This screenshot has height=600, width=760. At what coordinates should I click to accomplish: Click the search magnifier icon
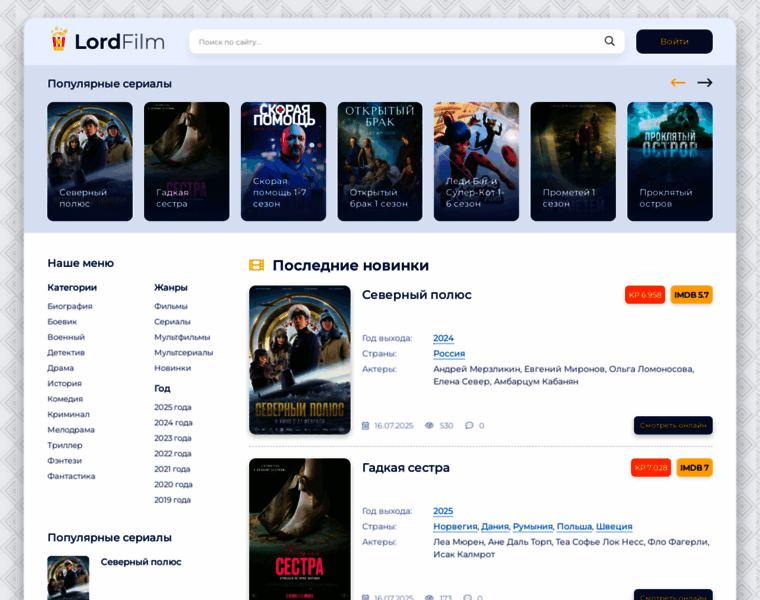tap(609, 41)
